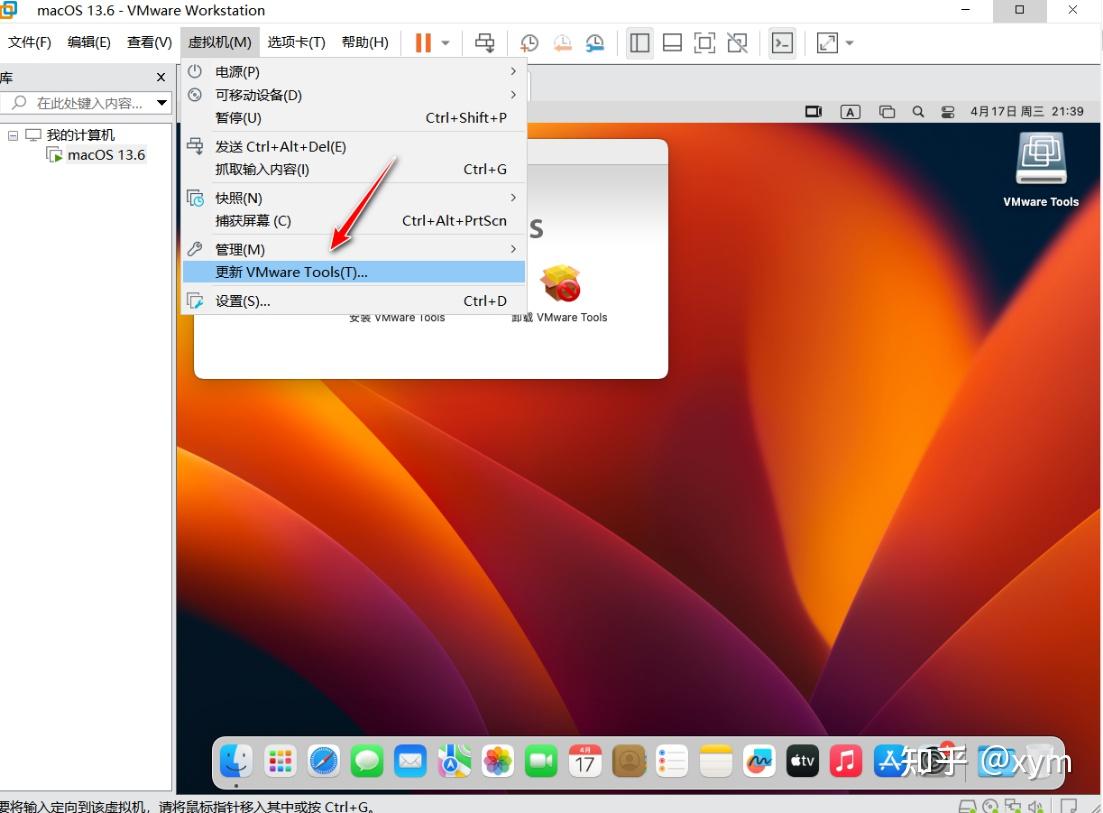The width and height of the screenshot is (1103, 813).
Task: Expand the 快照(N) submenu
Action: tap(354, 198)
